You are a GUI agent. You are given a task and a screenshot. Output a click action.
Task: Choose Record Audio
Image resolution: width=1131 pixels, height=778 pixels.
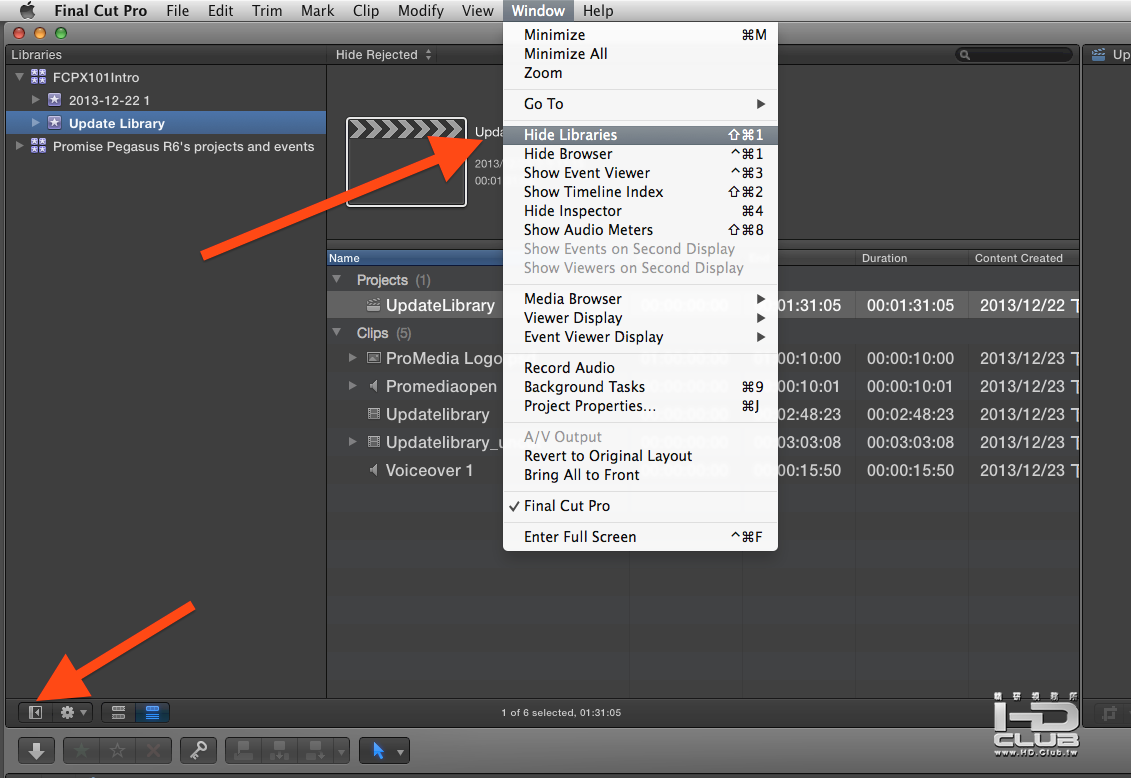click(640, 368)
